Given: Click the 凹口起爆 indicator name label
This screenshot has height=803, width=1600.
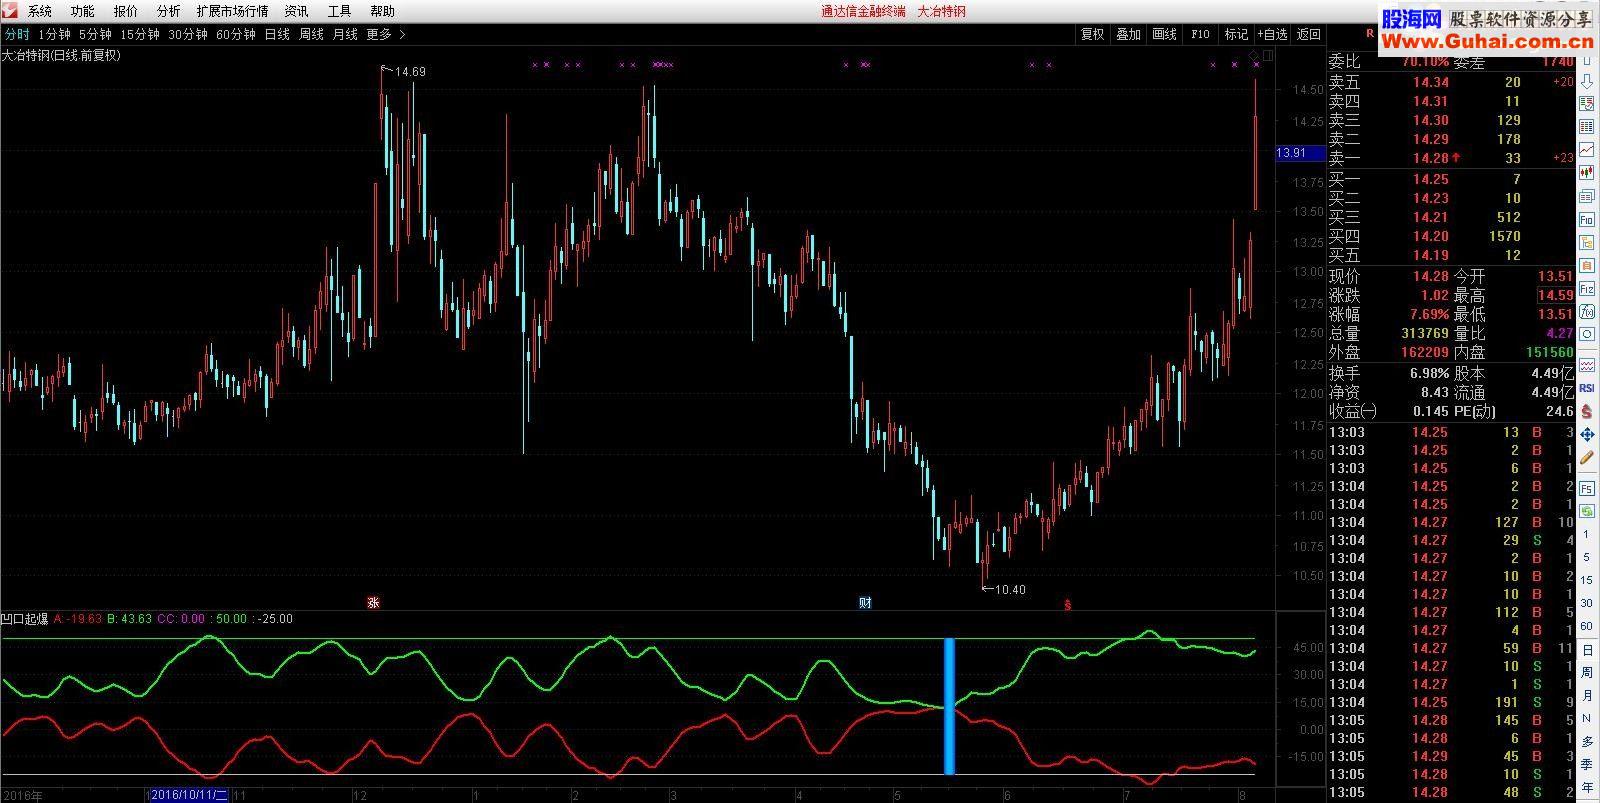Looking at the screenshot, I should click(x=25, y=619).
